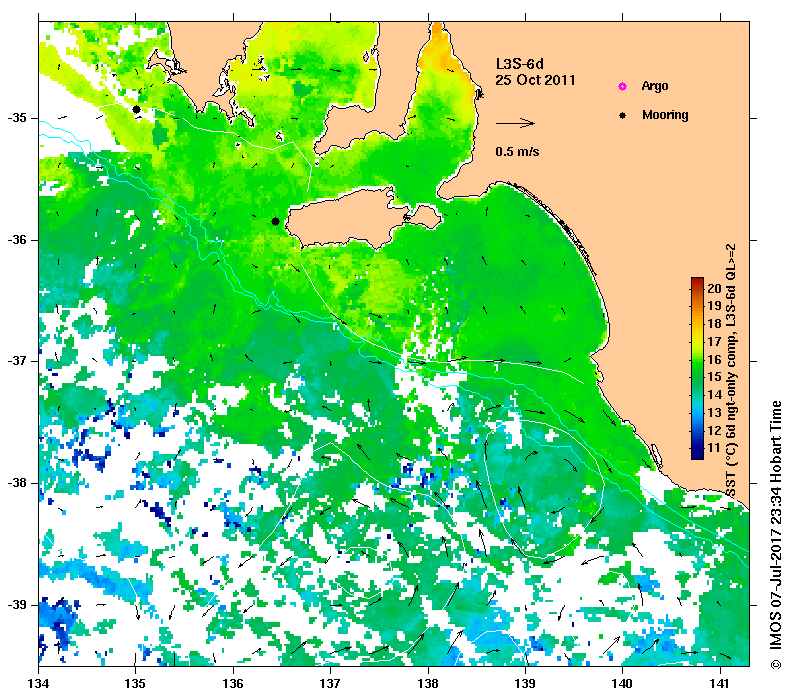
Task: Click longitude label '141'
Action: 720,683
